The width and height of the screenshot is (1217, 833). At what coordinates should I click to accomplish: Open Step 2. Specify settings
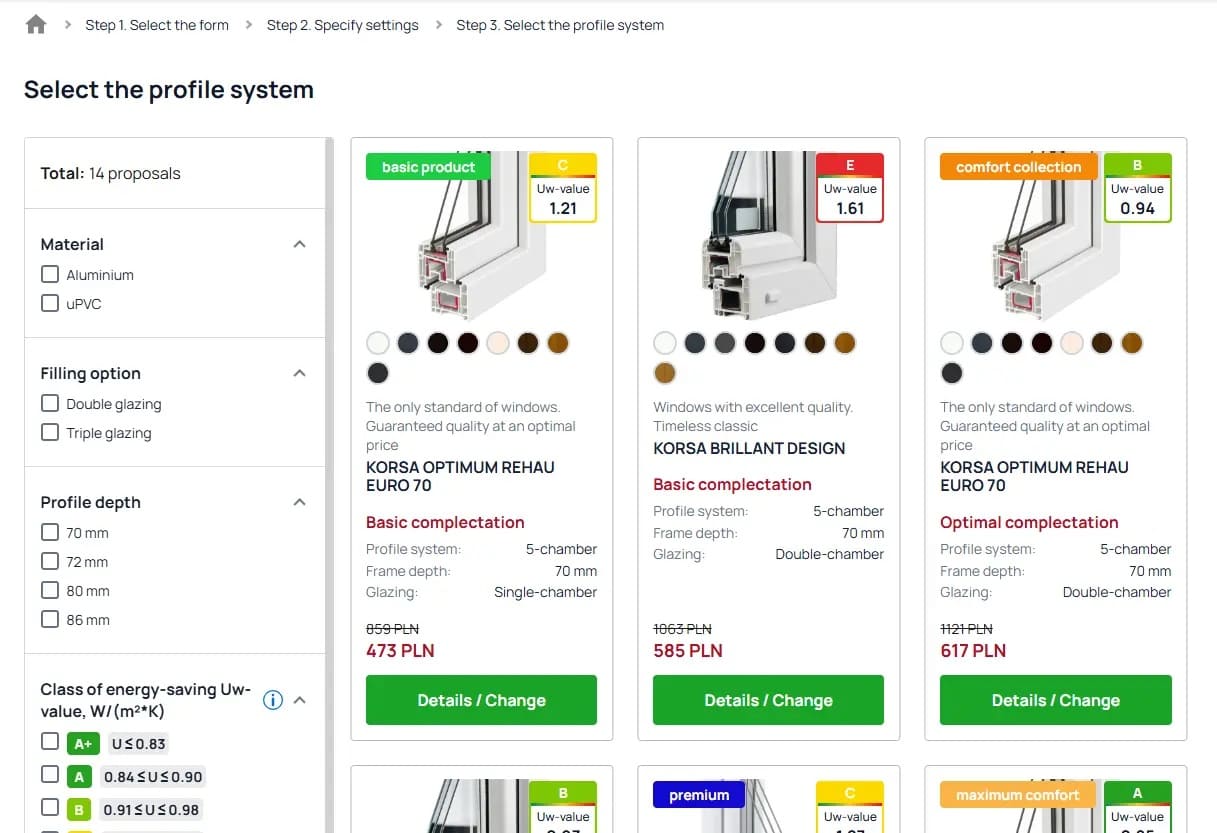[343, 25]
